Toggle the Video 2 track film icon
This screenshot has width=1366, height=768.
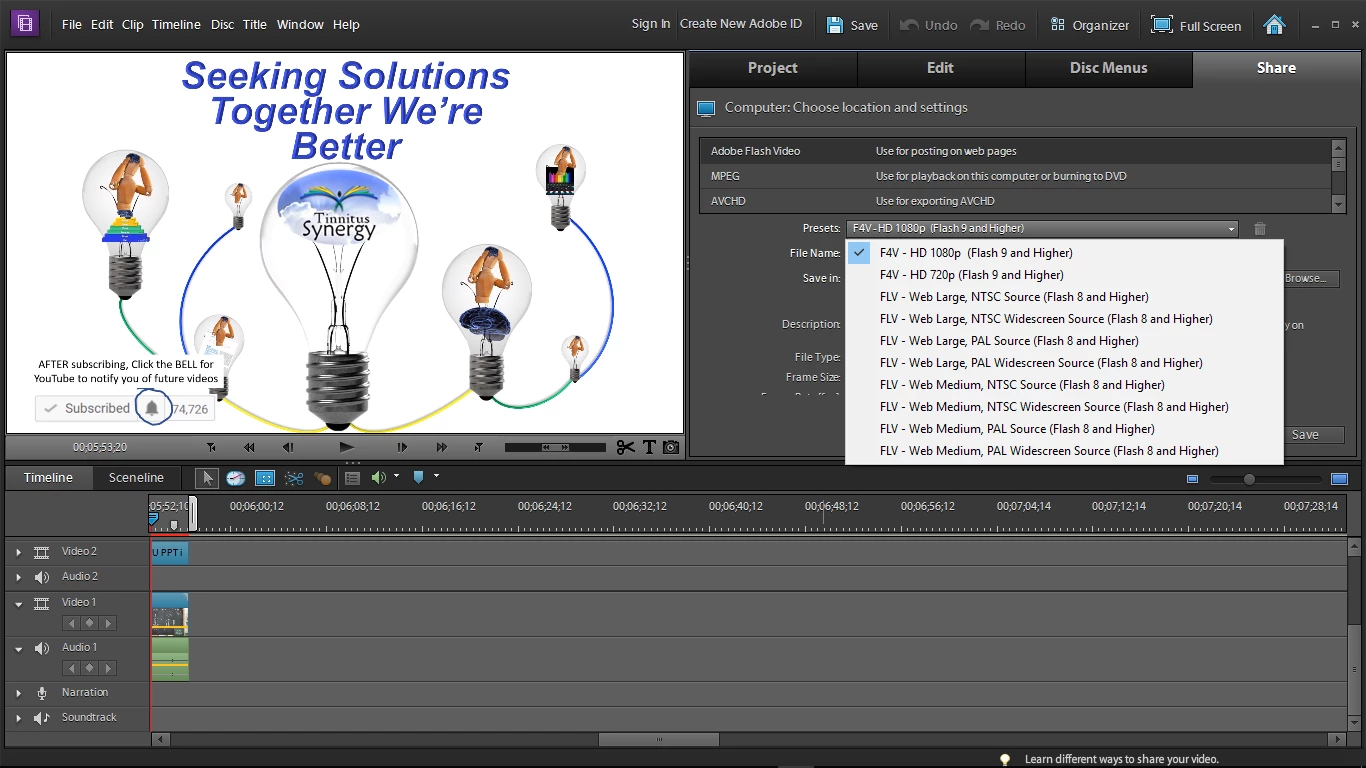(x=42, y=552)
